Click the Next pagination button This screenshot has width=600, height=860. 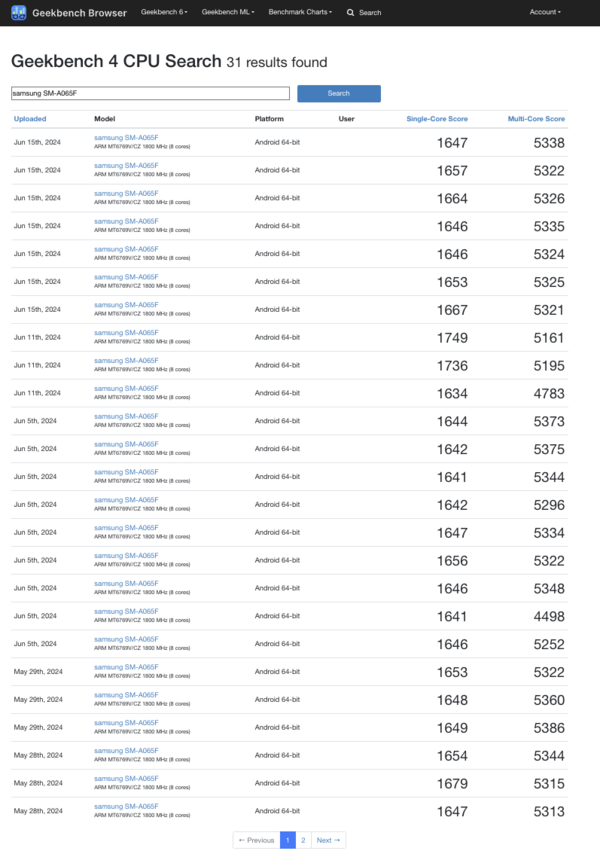(x=328, y=841)
